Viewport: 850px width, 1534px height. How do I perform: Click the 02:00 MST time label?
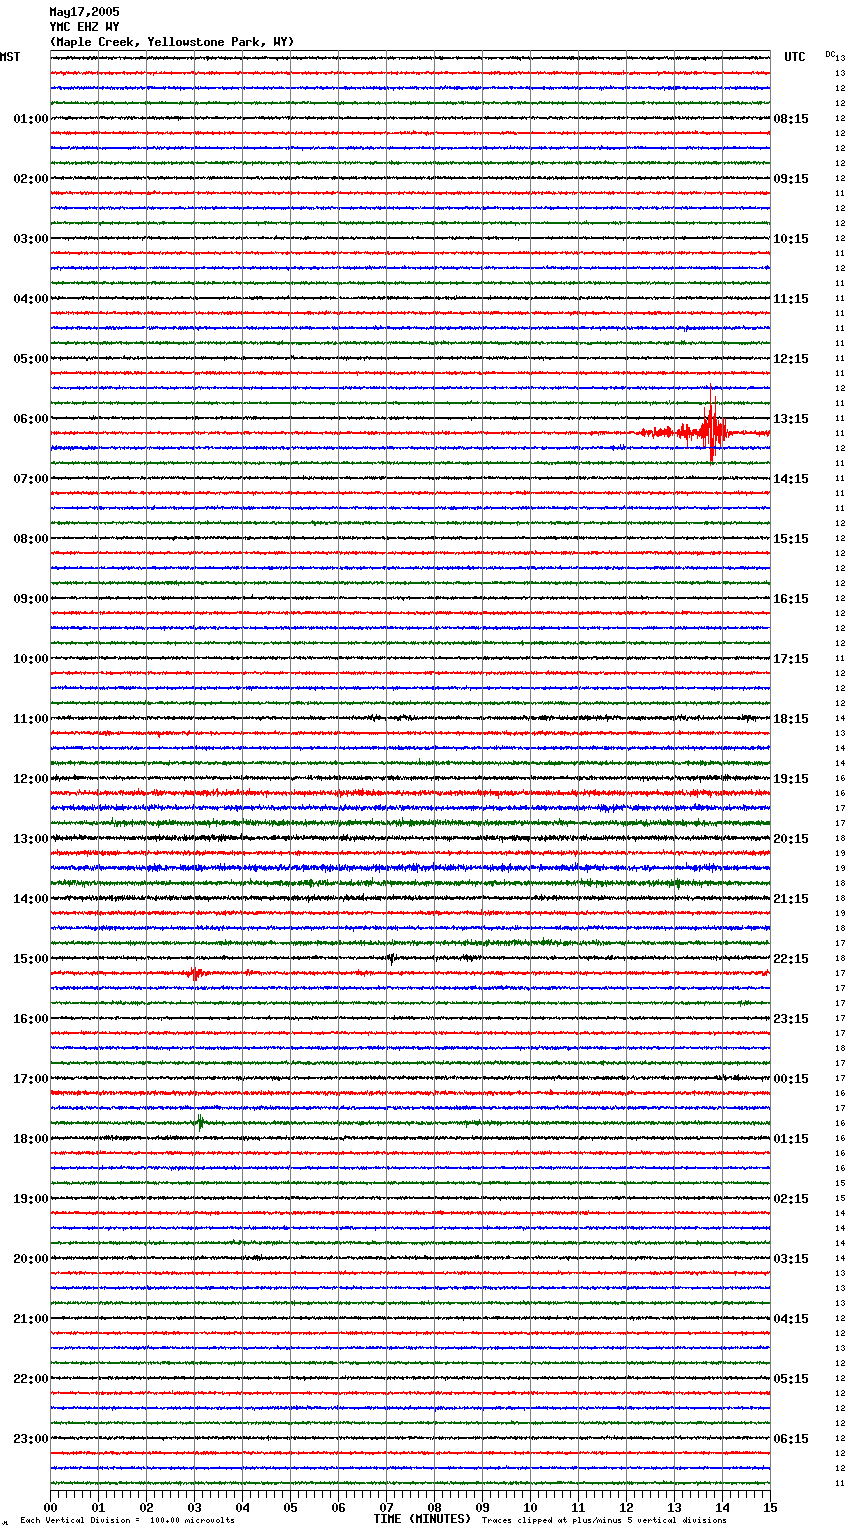point(31,179)
